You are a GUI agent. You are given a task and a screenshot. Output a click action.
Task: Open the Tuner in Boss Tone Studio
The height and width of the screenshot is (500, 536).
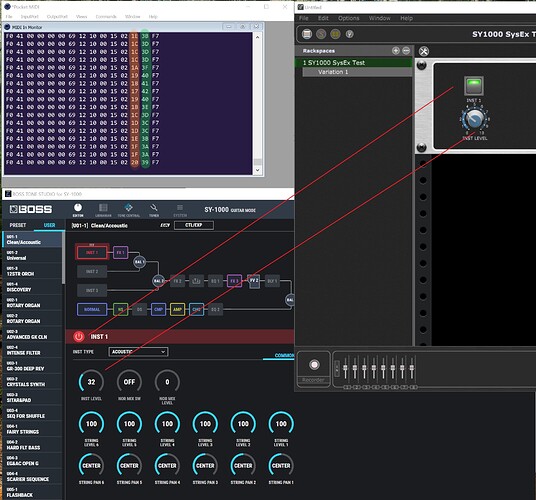(154, 210)
